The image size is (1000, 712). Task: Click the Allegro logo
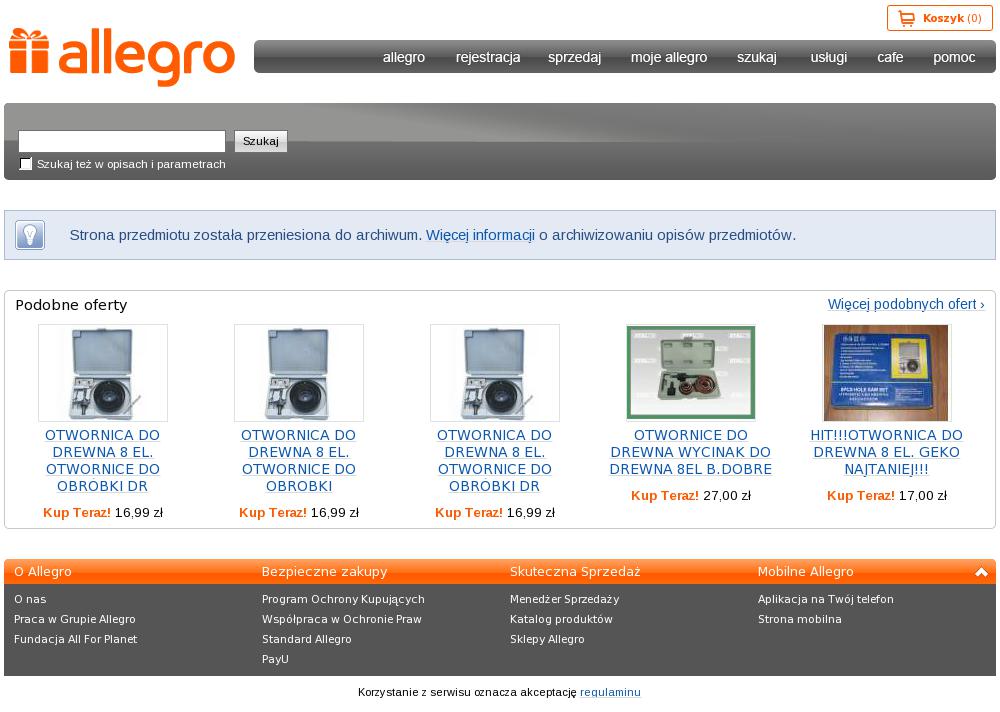(122, 57)
